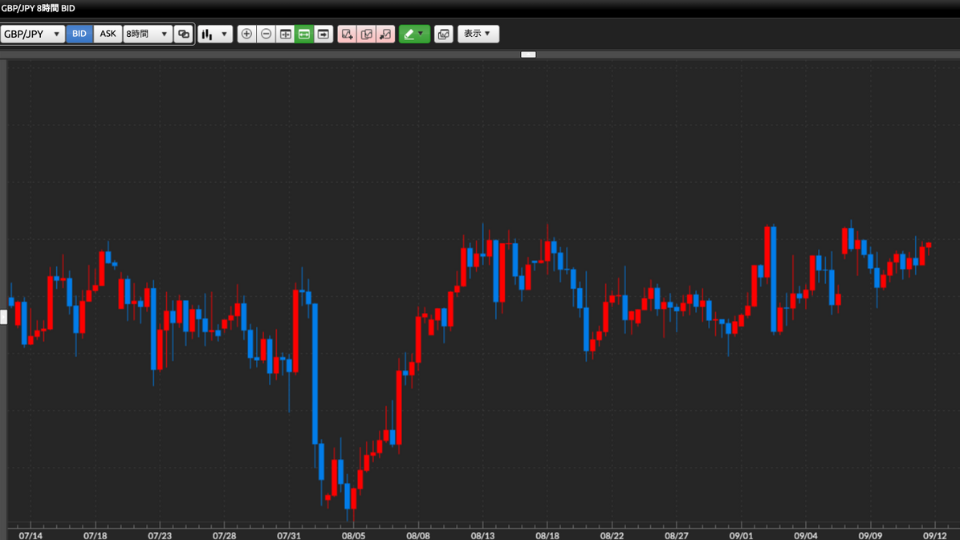Open the candlestick chart type dropdown
Viewport: 960px width, 540px height.
[x=215, y=34]
